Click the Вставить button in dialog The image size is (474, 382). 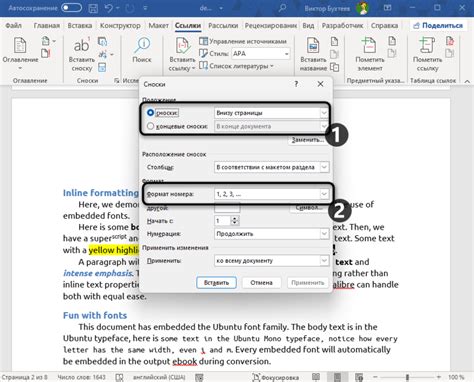point(216,283)
